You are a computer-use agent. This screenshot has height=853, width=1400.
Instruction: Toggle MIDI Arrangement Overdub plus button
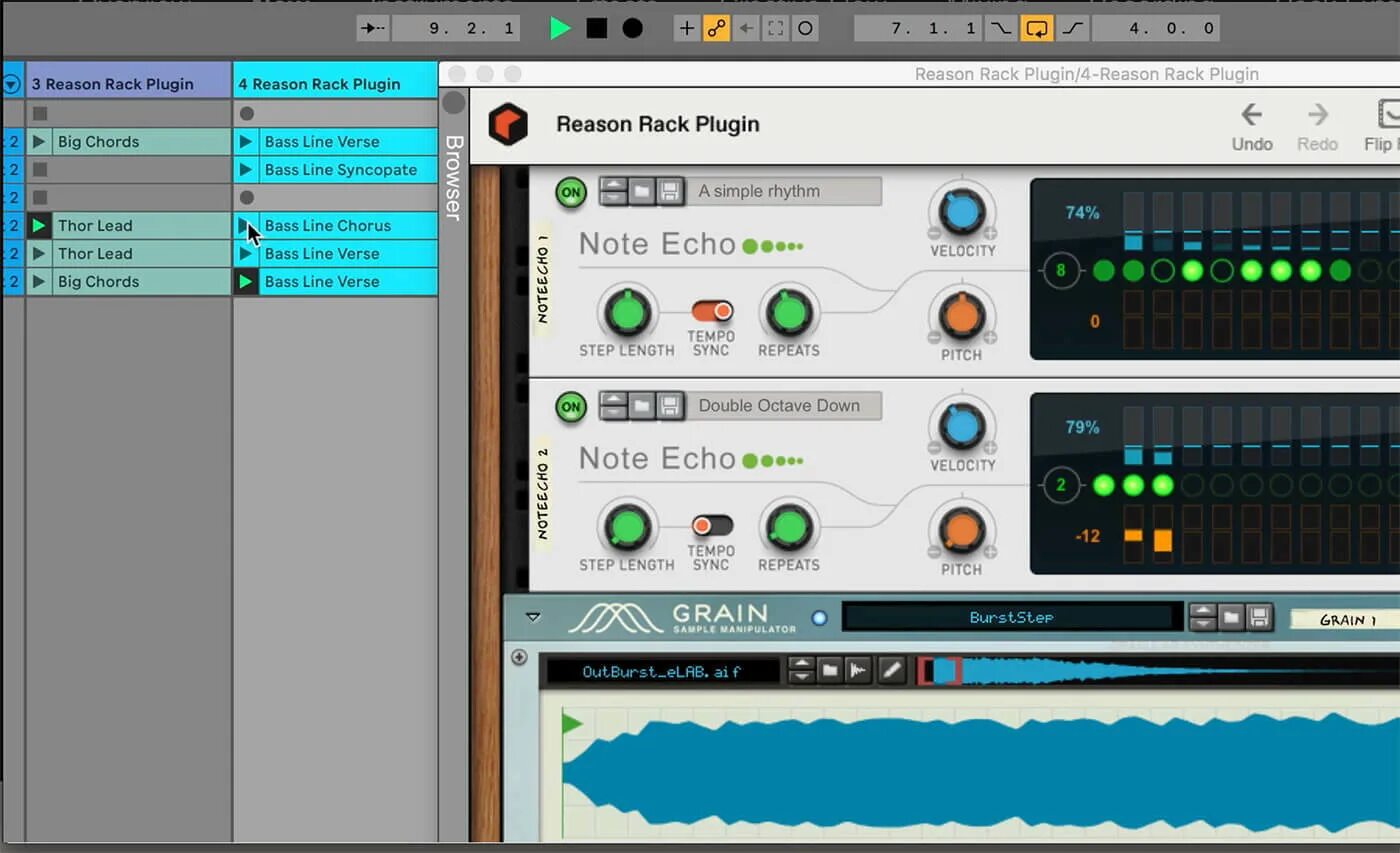coord(686,28)
